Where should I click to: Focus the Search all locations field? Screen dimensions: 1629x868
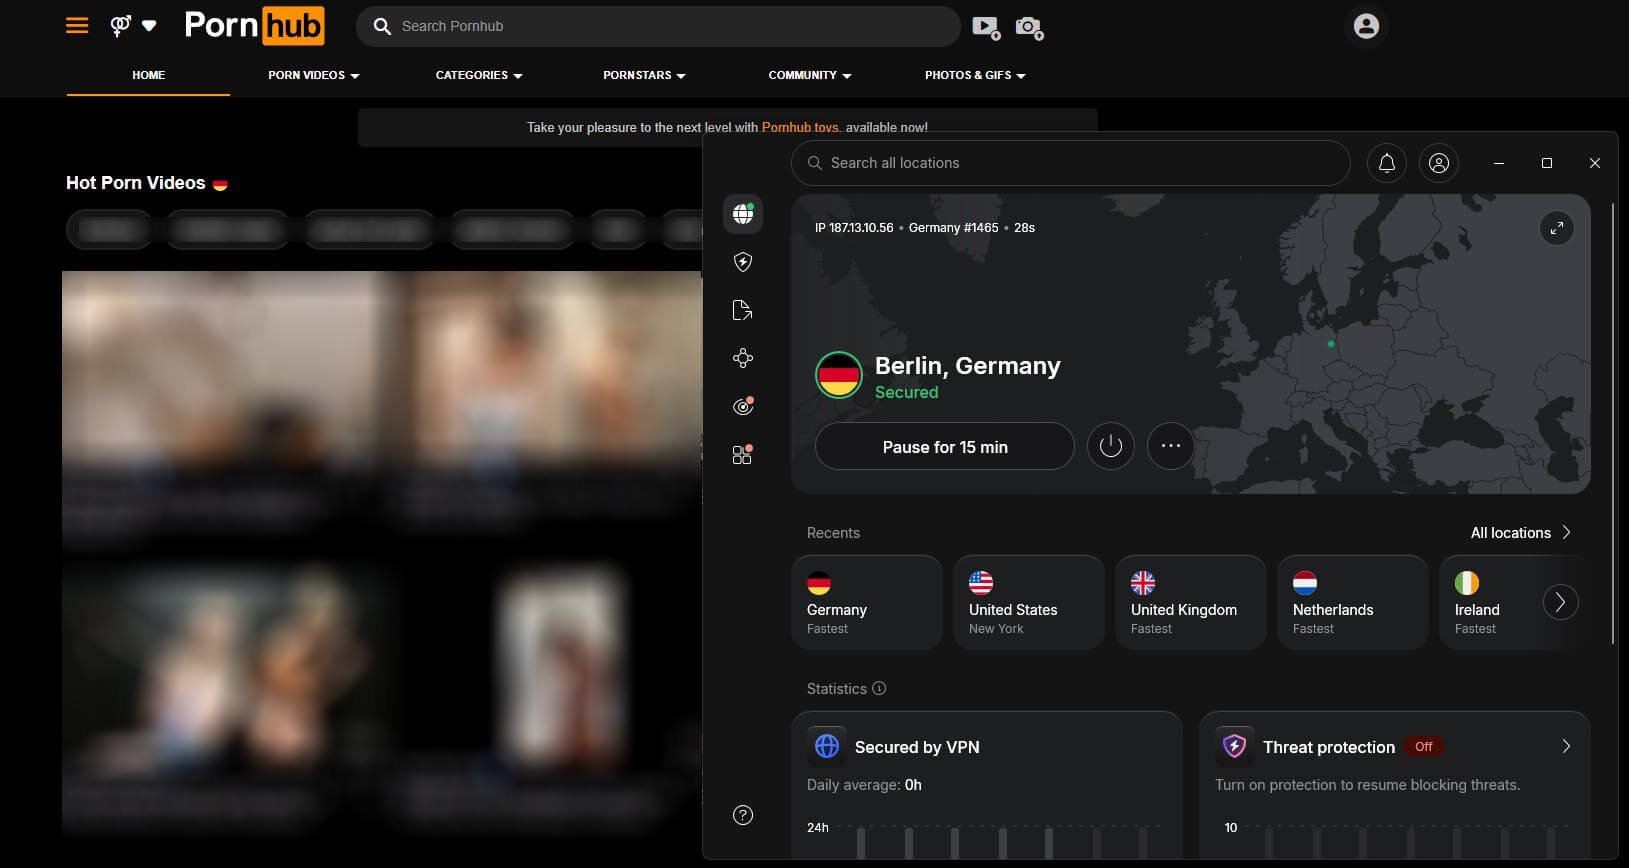click(1071, 163)
